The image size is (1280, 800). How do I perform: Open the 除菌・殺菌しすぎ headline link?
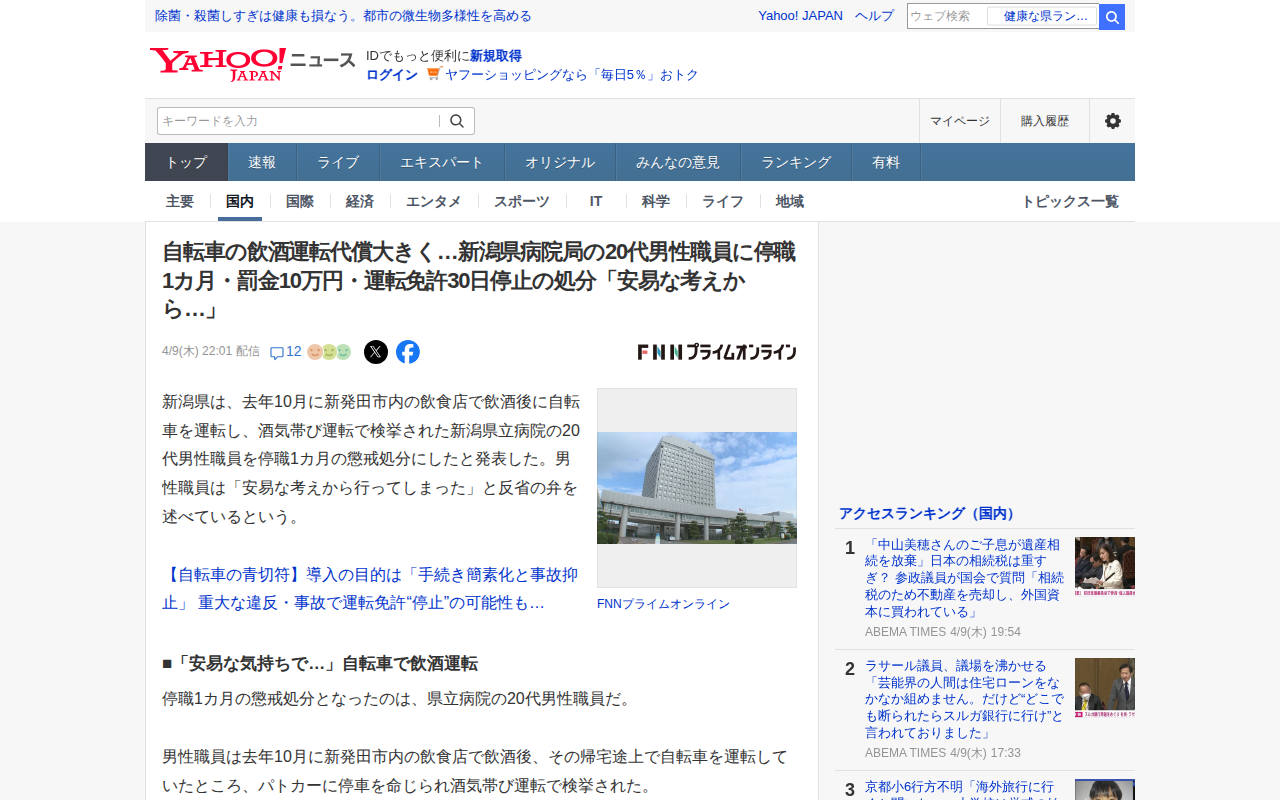pos(343,16)
